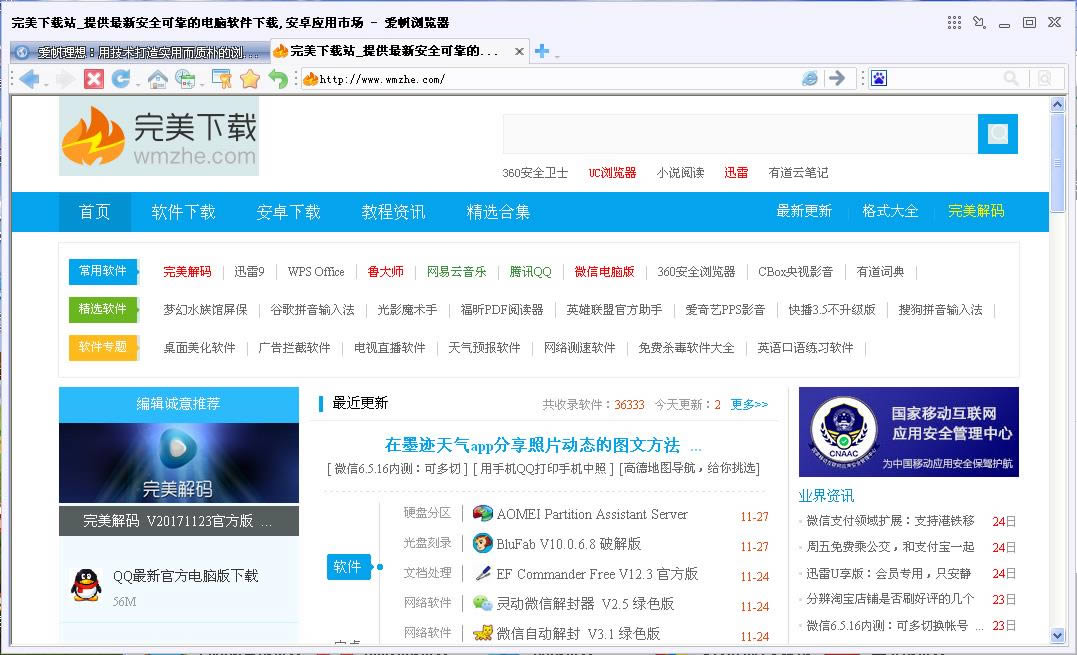Open the UC浏览器 link below search
The image size is (1077, 655).
click(612, 173)
